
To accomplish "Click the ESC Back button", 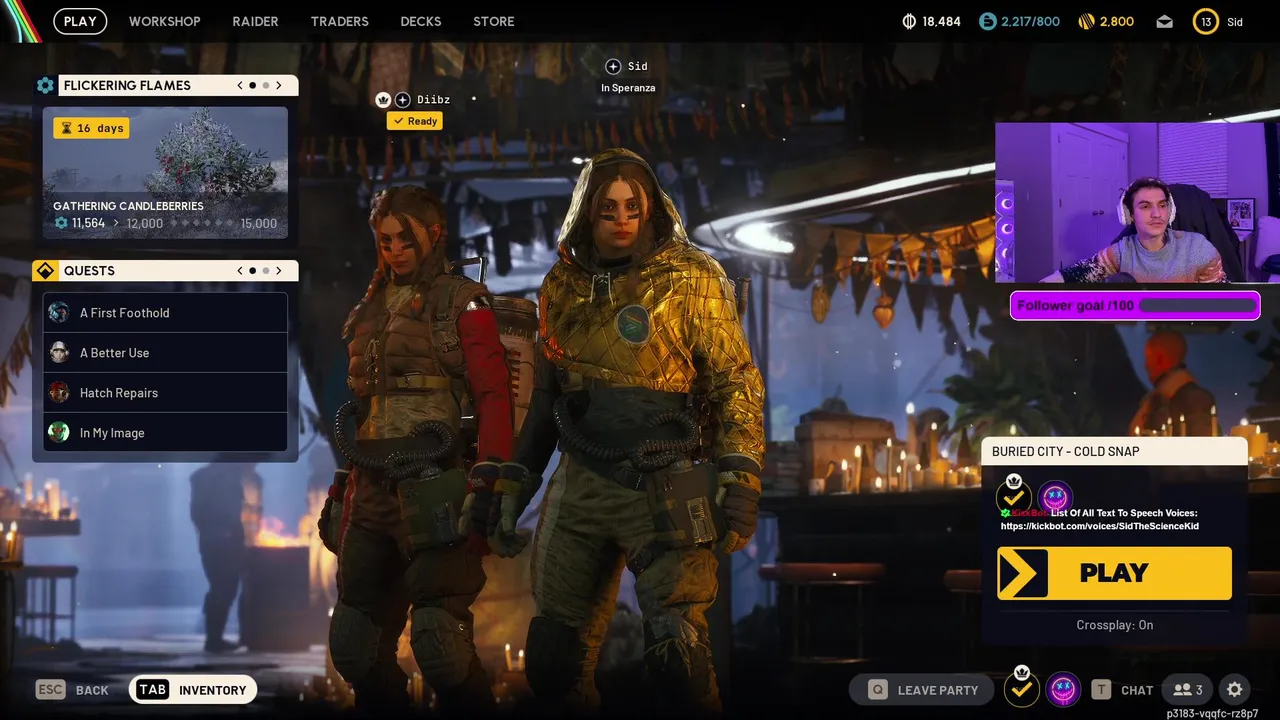I will pyautogui.click(x=72, y=690).
